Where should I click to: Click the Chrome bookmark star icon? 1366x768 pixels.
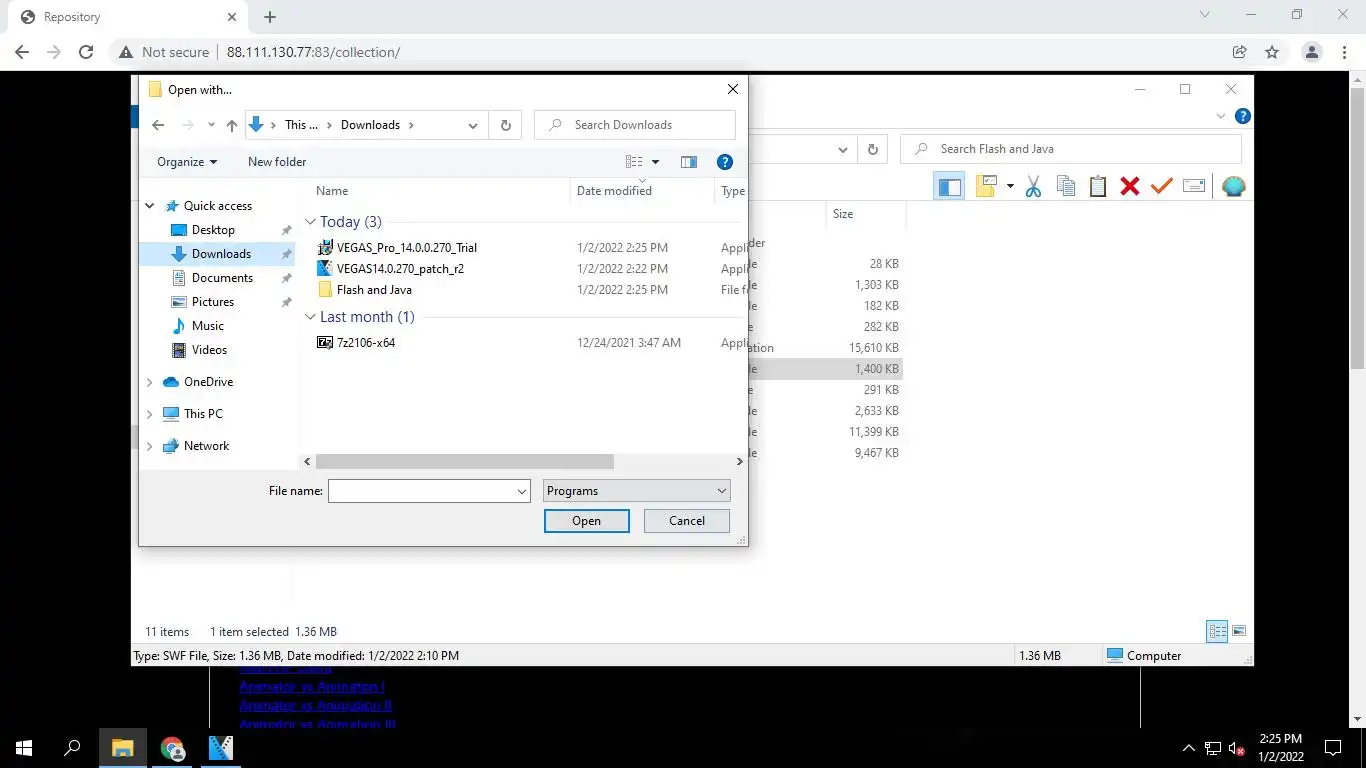(1272, 52)
